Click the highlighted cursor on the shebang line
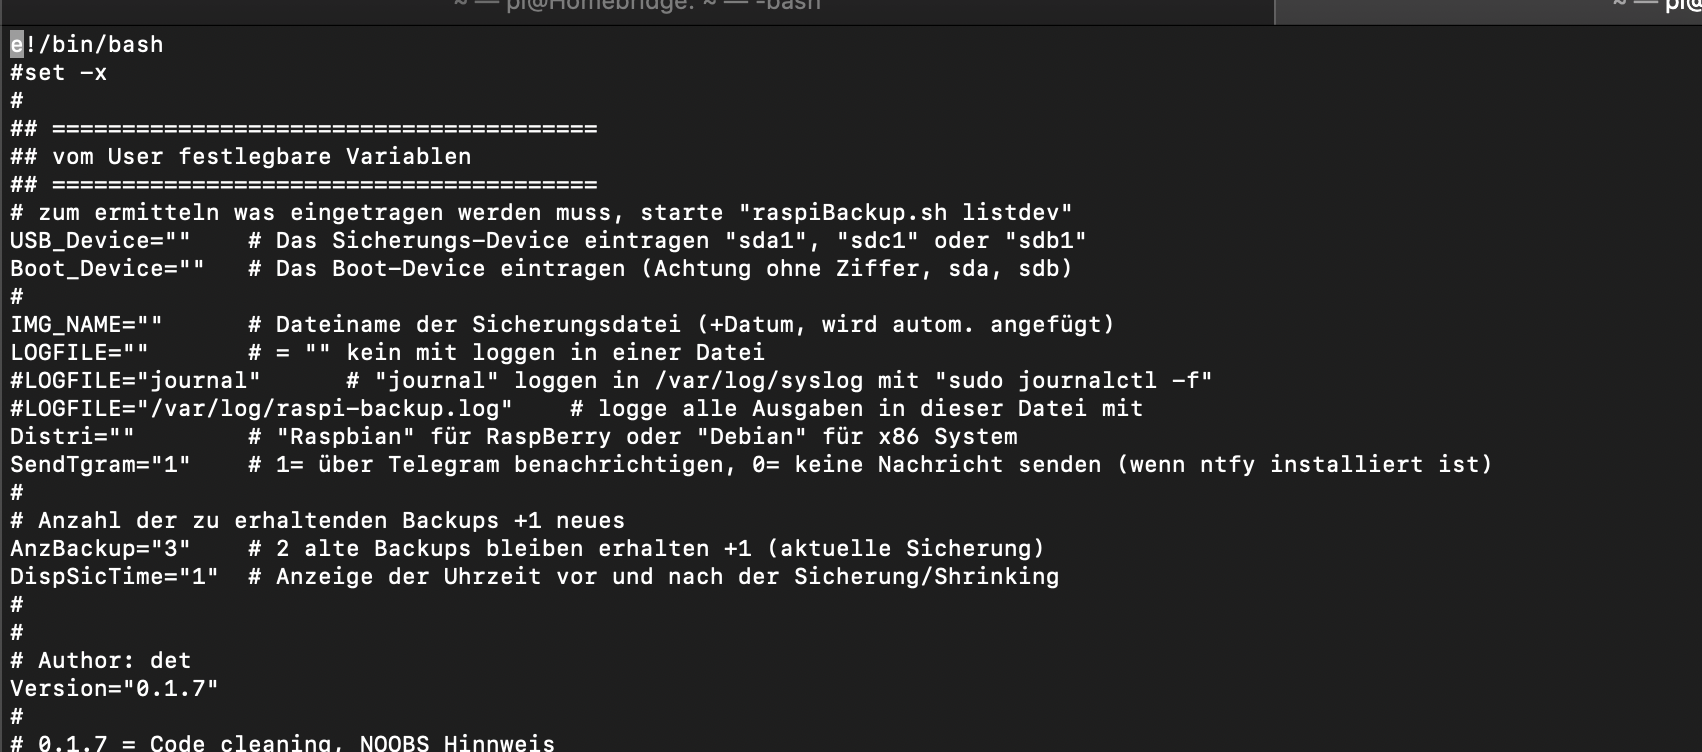1702x752 pixels. (x=17, y=44)
